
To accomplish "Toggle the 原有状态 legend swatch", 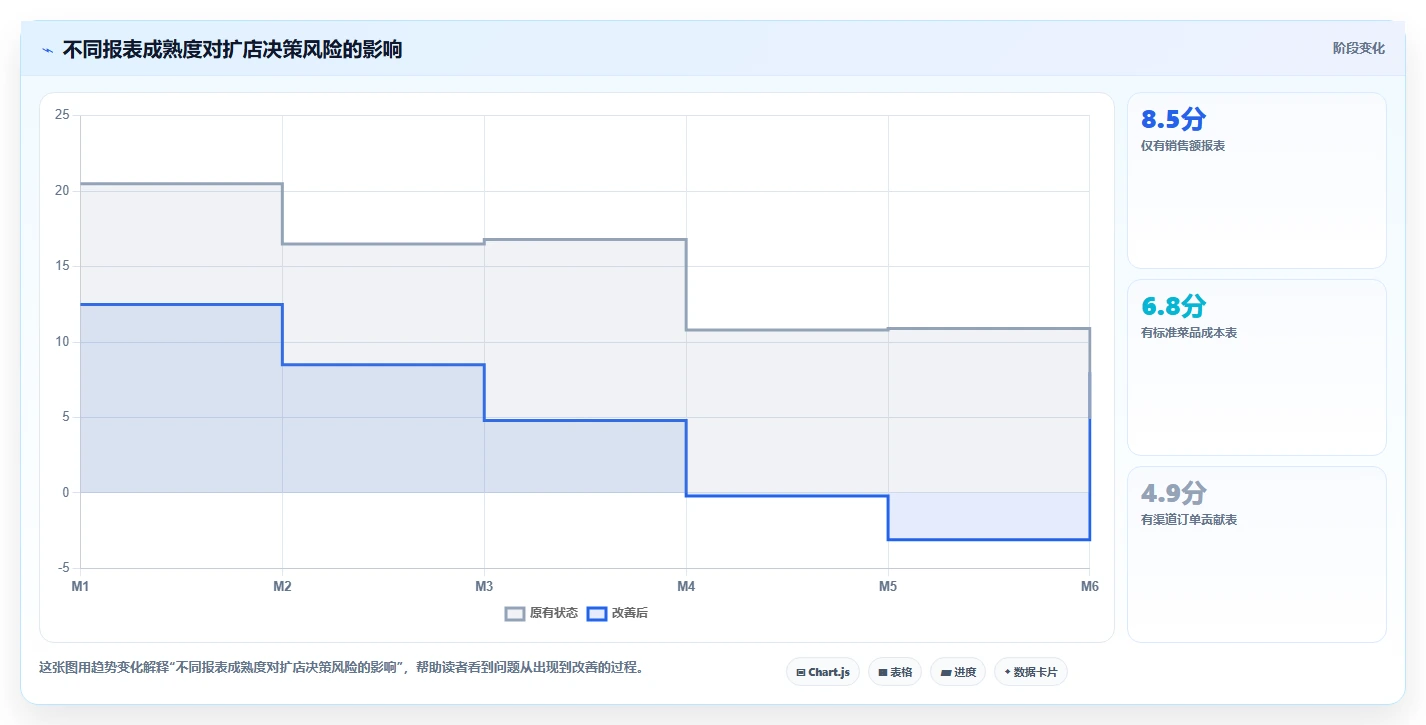I will click(x=515, y=613).
